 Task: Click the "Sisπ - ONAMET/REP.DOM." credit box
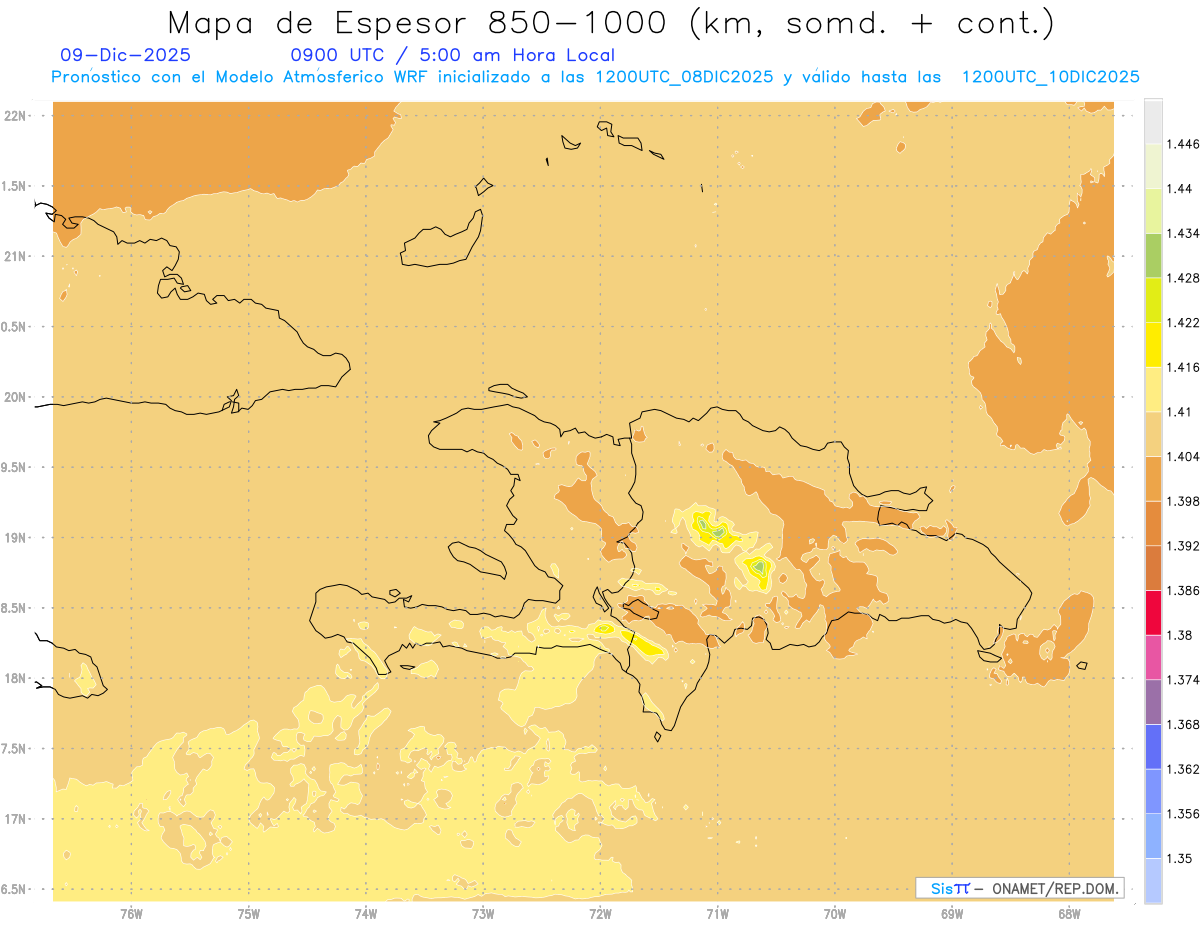pyautogui.click(x=1020, y=888)
